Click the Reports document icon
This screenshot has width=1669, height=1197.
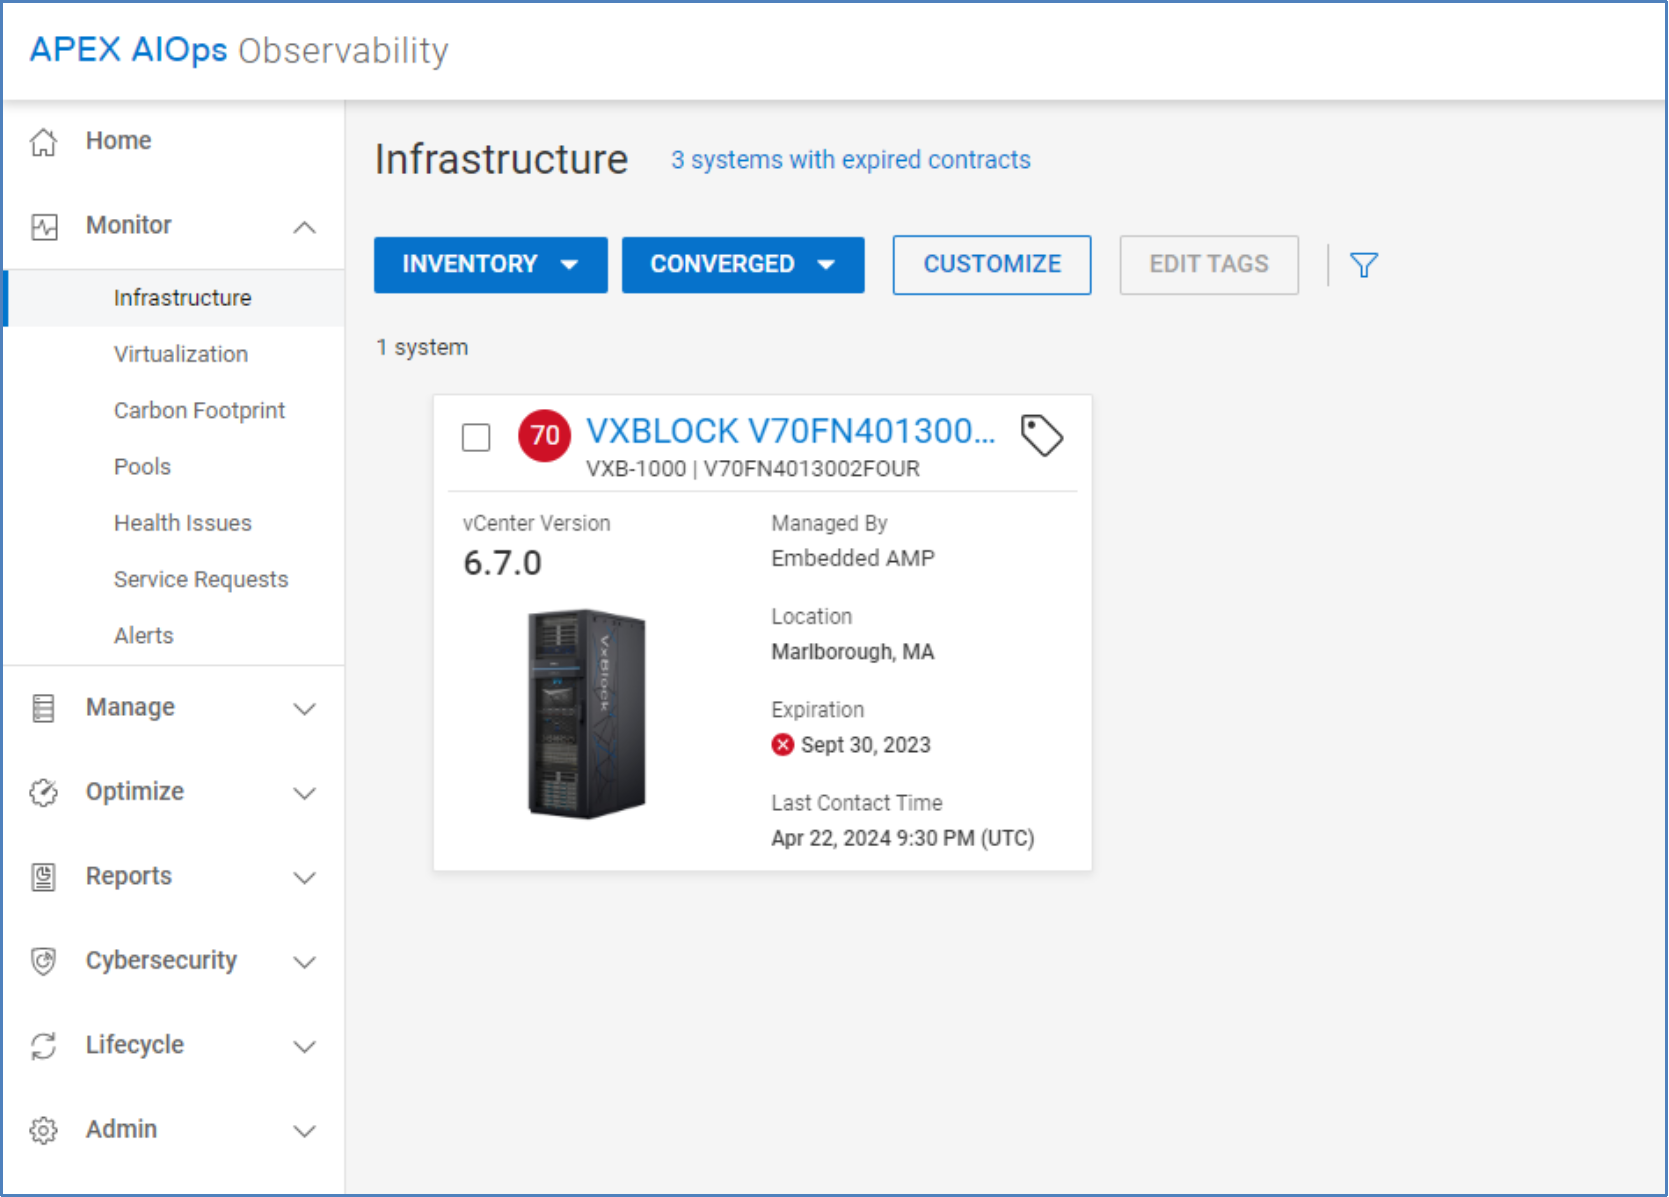43,877
